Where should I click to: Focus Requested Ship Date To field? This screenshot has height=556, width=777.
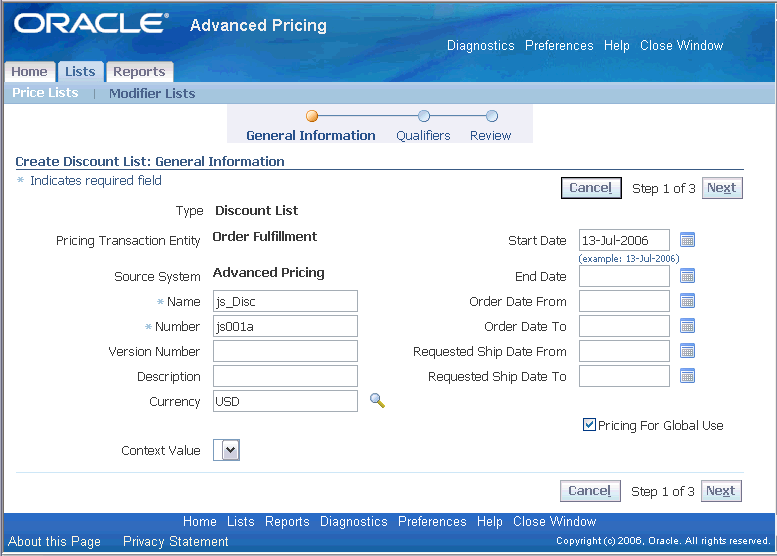(x=624, y=376)
